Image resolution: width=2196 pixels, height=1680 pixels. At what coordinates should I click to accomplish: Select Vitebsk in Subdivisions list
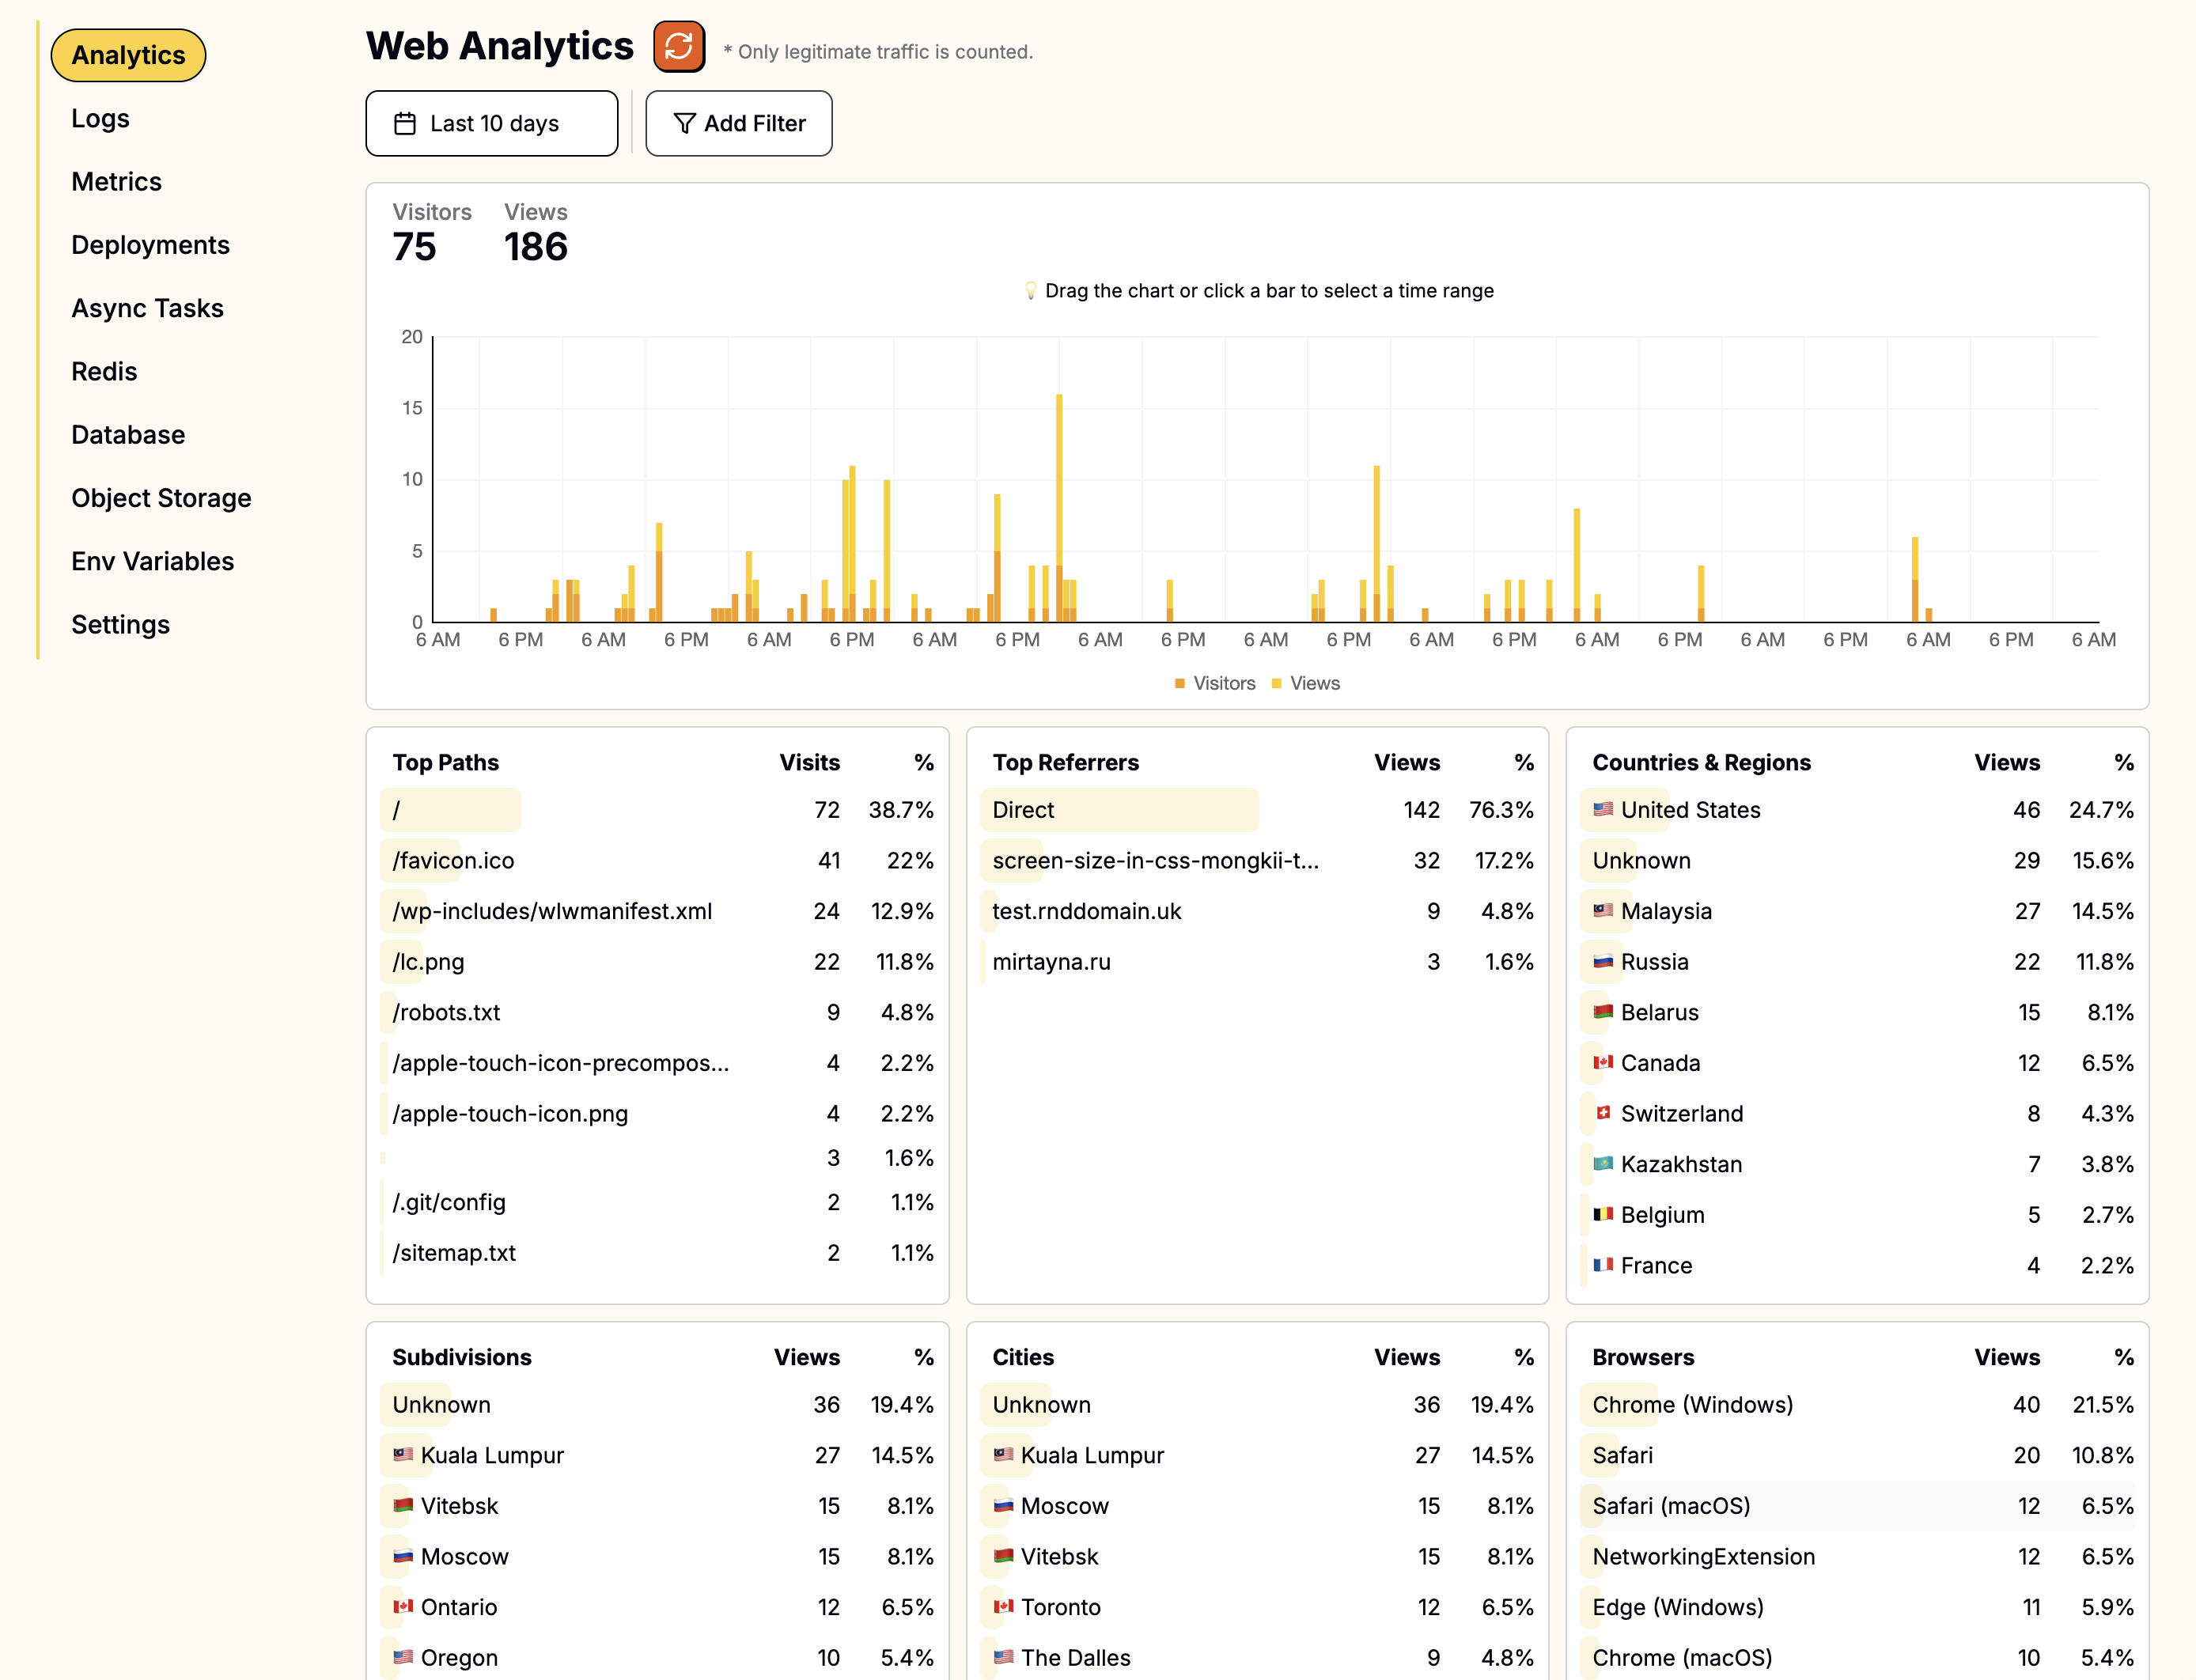point(658,1505)
